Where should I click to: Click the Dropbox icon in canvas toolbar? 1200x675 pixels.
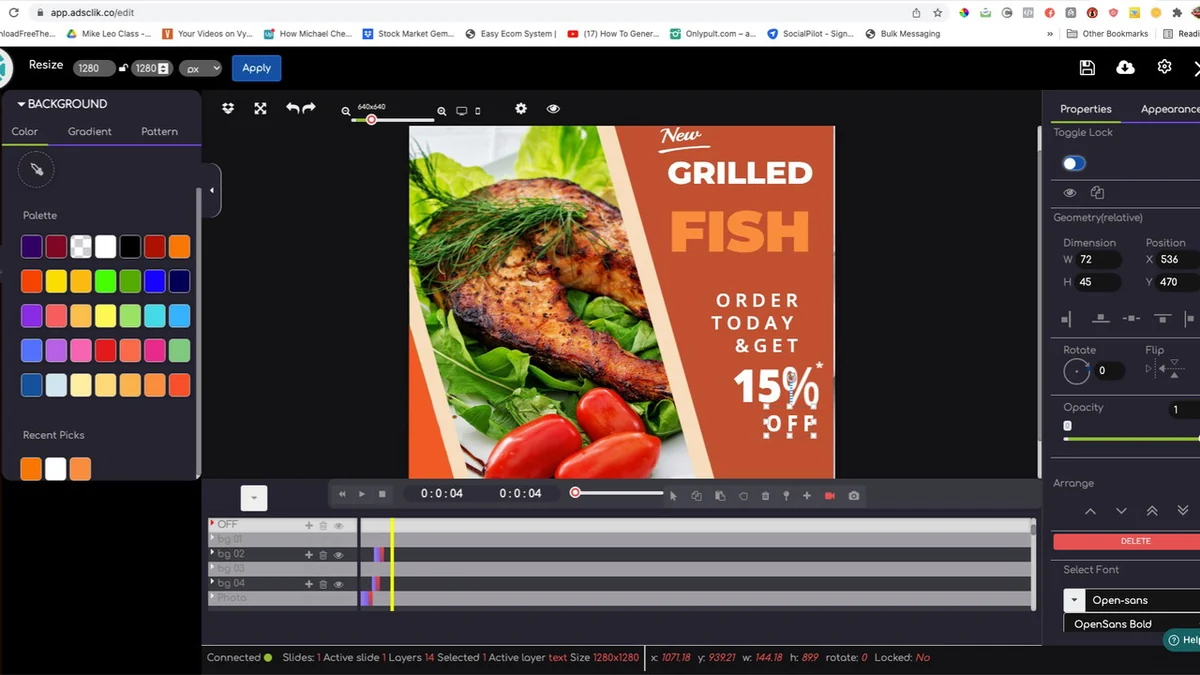228,108
